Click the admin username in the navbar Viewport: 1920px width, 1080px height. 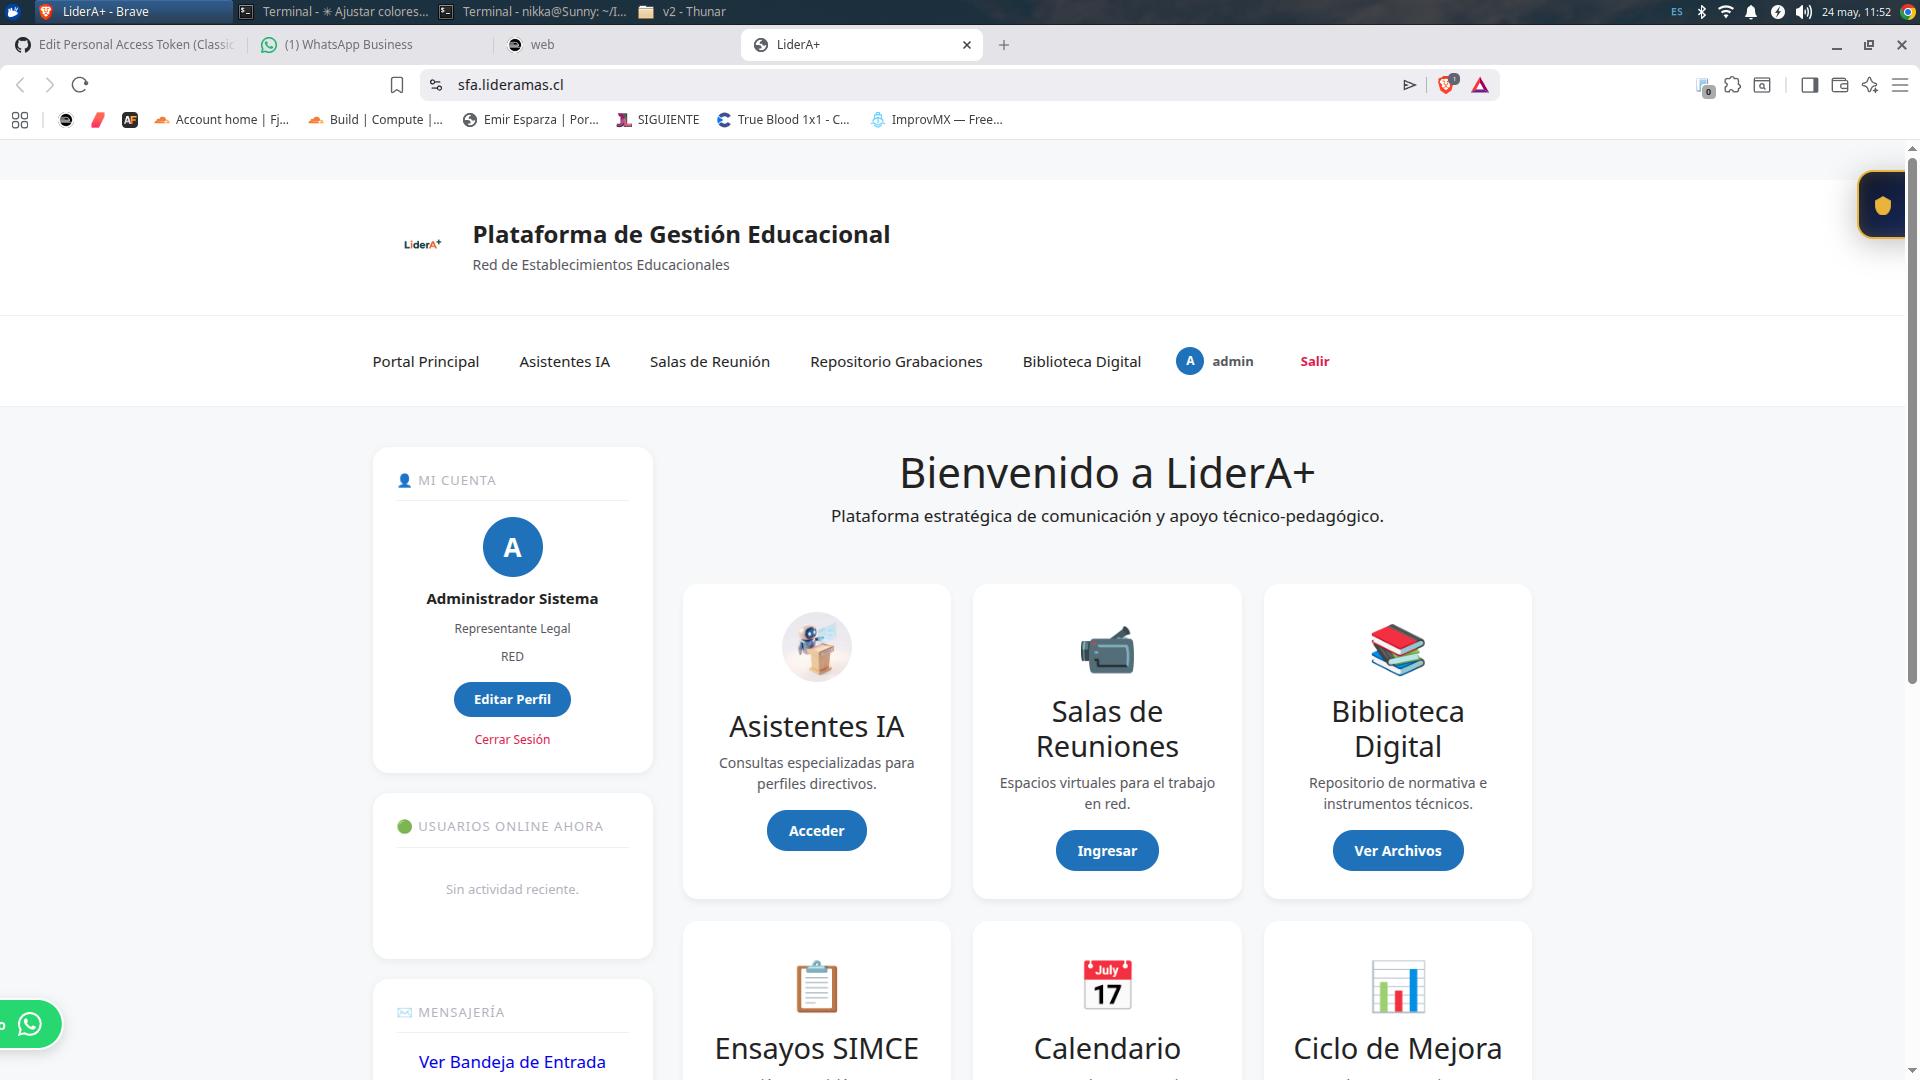pos(1233,361)
